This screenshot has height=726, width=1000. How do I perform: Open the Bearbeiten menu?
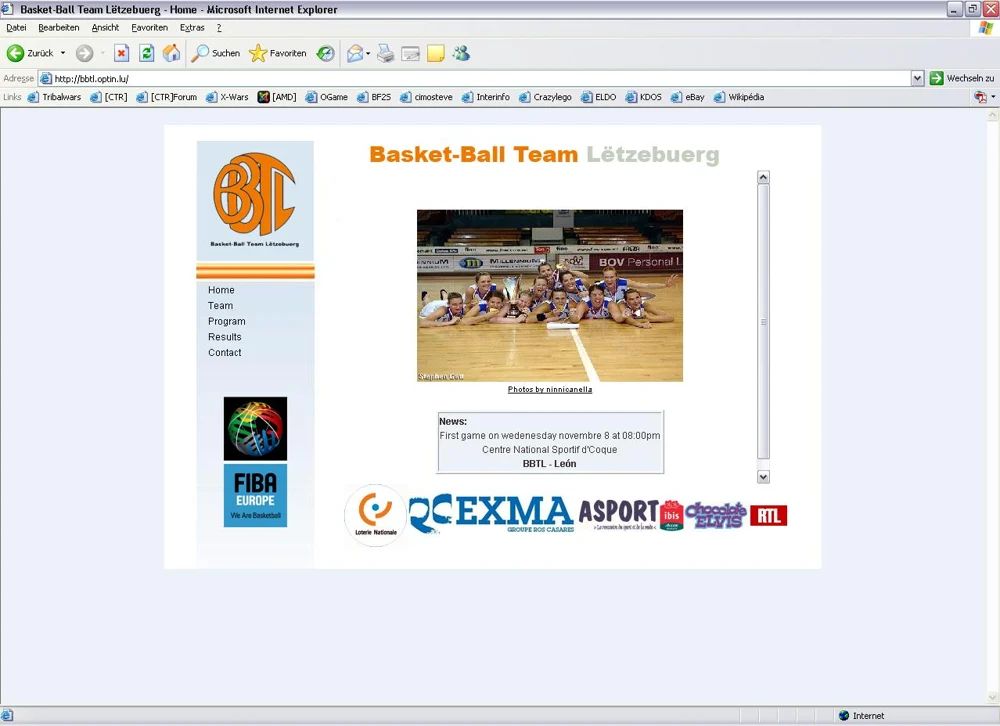(x=59, y=27)
